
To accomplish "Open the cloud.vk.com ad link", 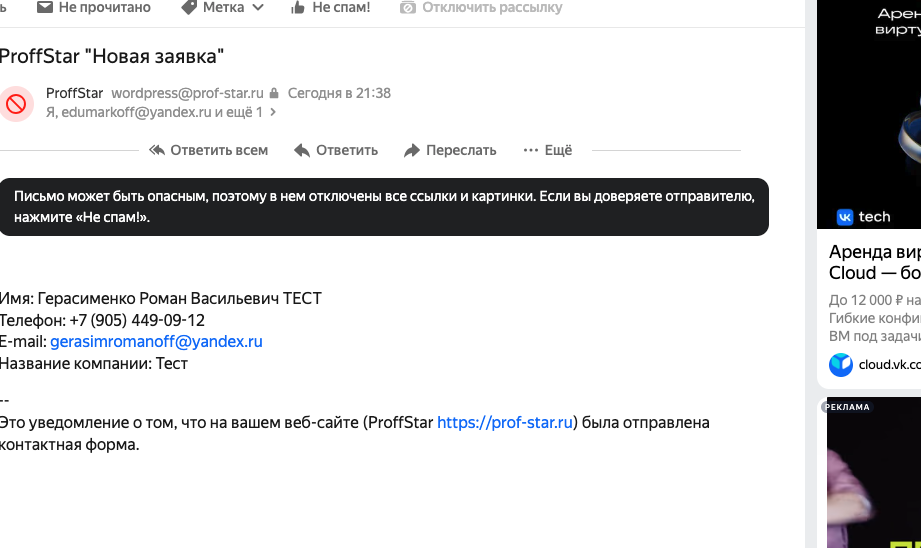I will (888, 365).
